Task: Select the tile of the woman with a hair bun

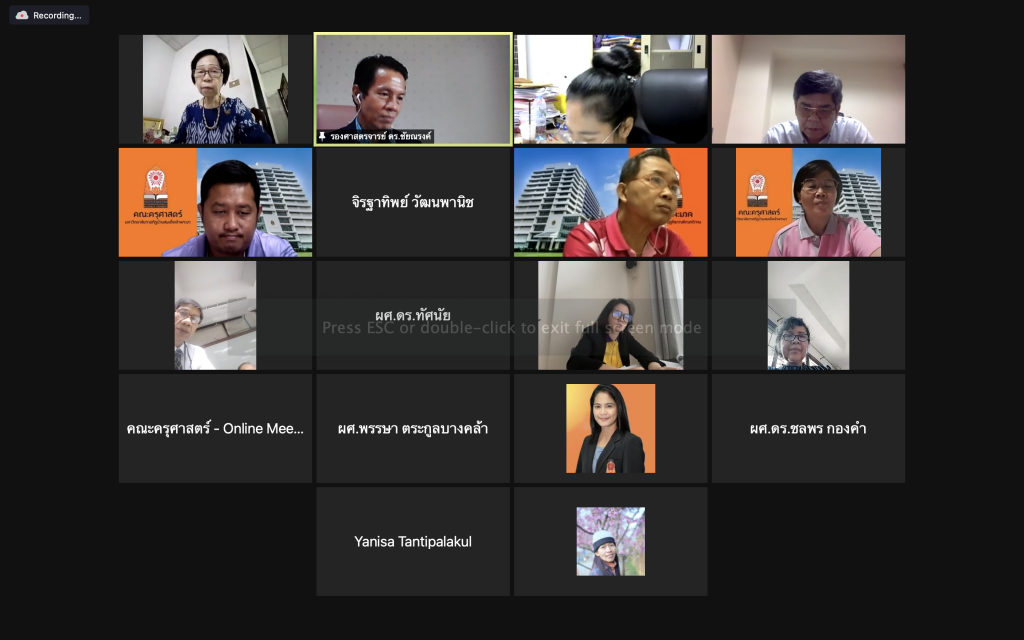Action: pos(611,89)
